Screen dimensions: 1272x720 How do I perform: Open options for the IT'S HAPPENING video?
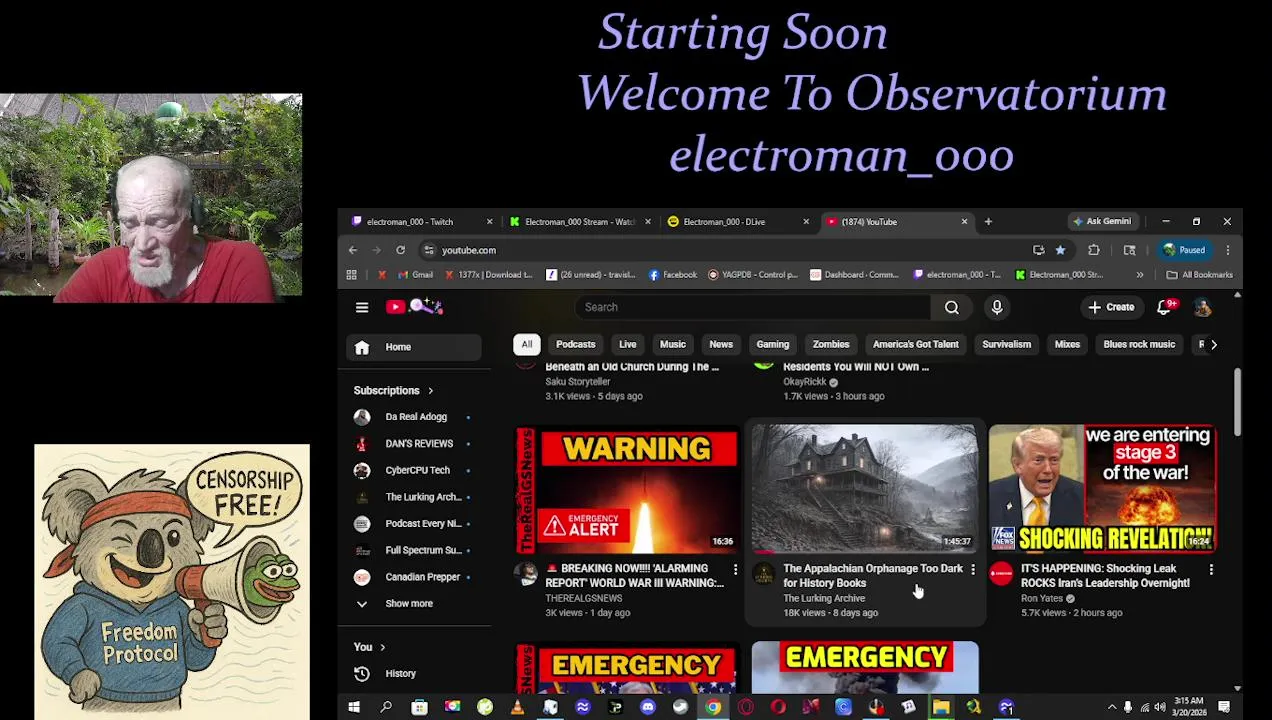point(1211,570)
